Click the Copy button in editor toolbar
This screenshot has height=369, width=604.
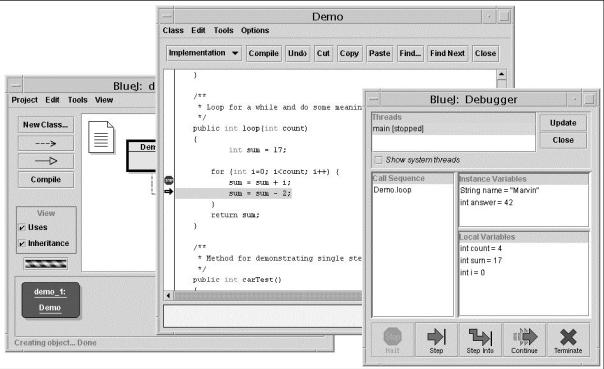click(349, 53)
